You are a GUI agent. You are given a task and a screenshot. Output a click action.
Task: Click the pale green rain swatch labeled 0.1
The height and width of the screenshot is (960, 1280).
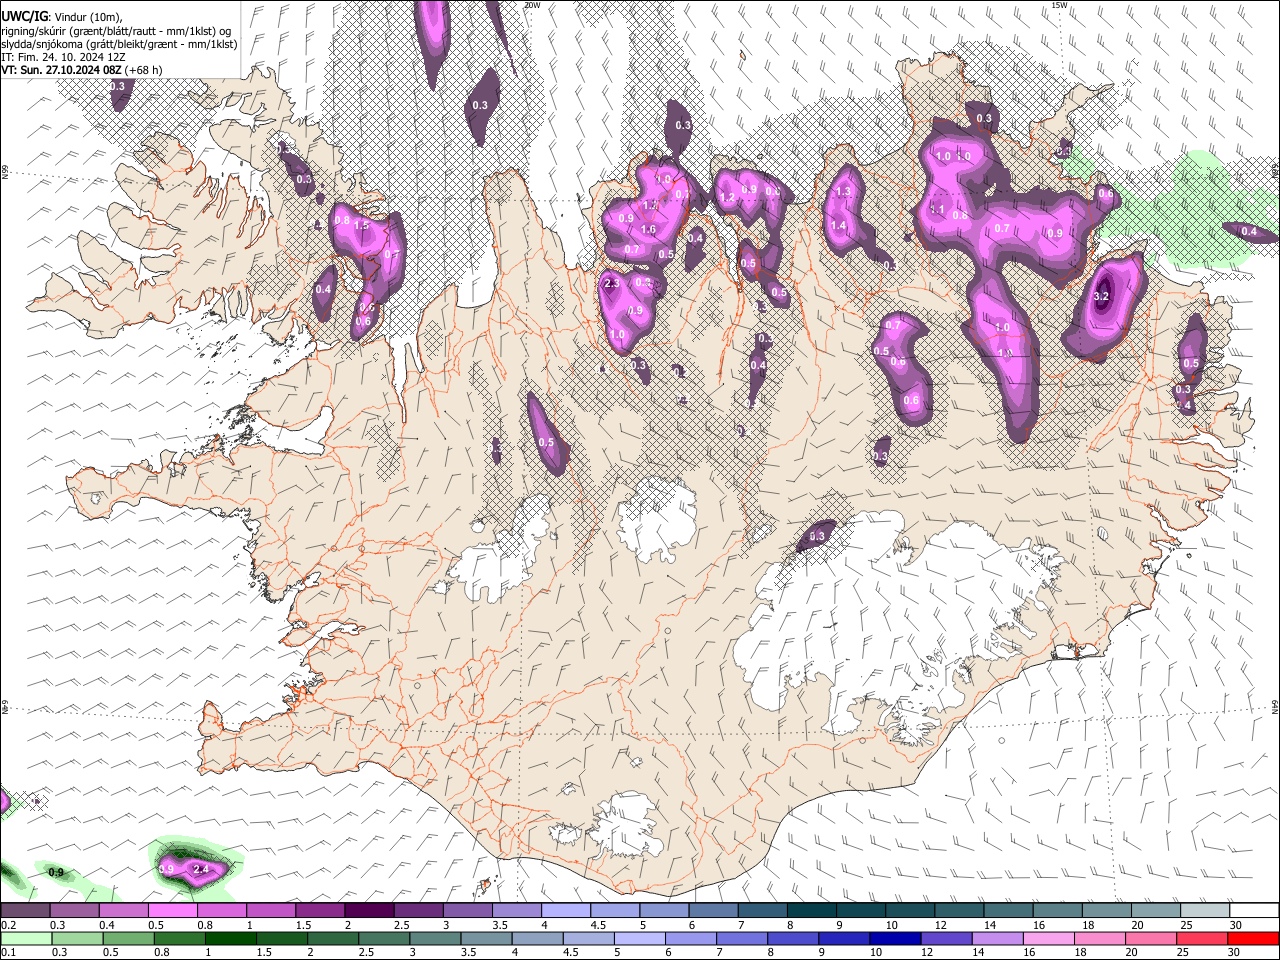[25, 938]
